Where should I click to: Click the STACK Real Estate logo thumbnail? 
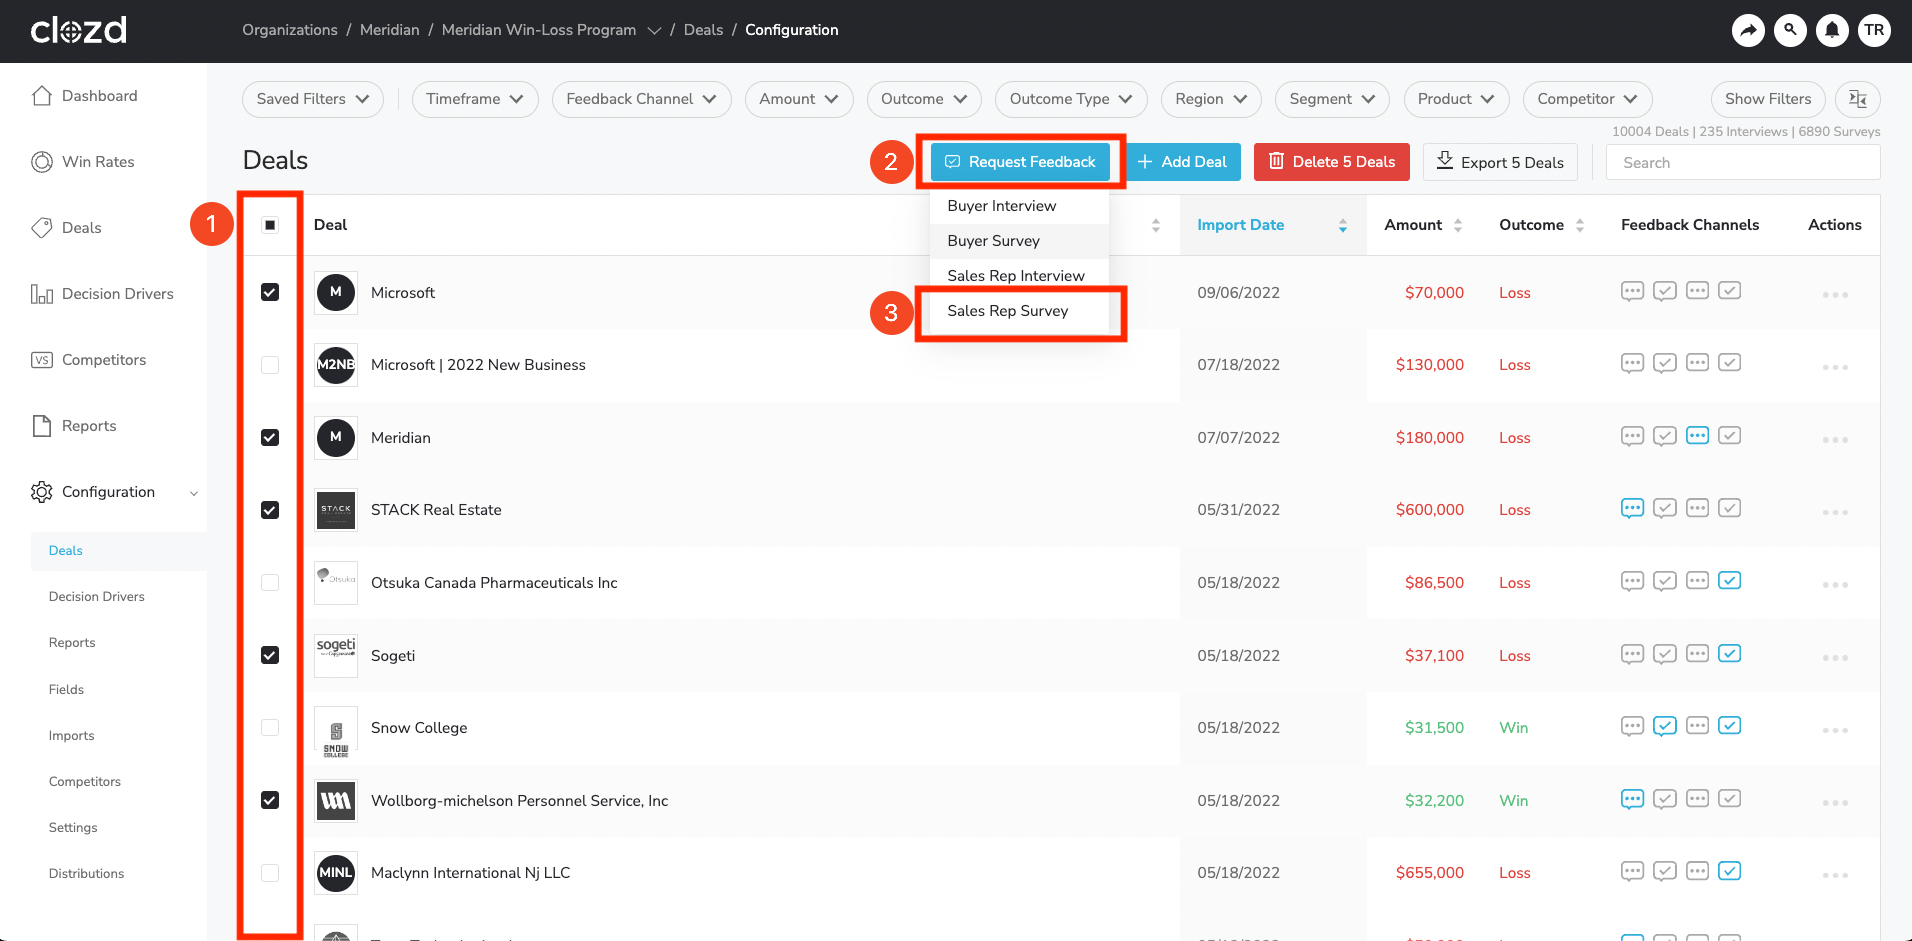pos(336,510)
